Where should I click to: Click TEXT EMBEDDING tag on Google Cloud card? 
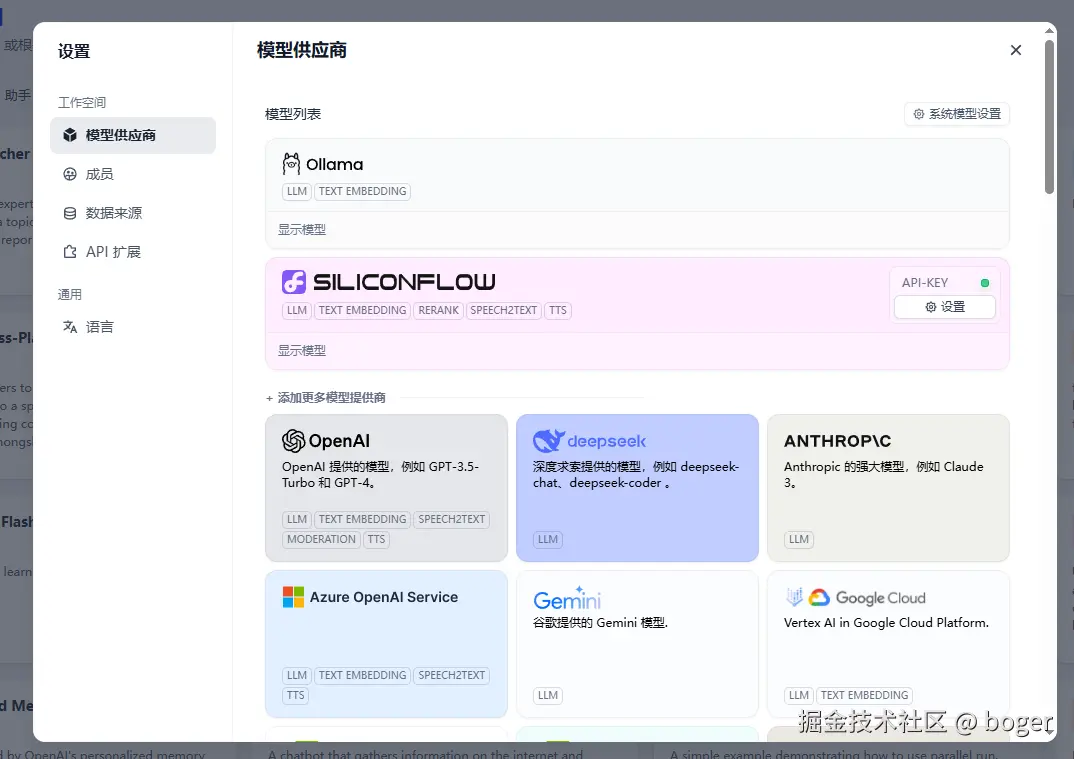coord(864,695)
